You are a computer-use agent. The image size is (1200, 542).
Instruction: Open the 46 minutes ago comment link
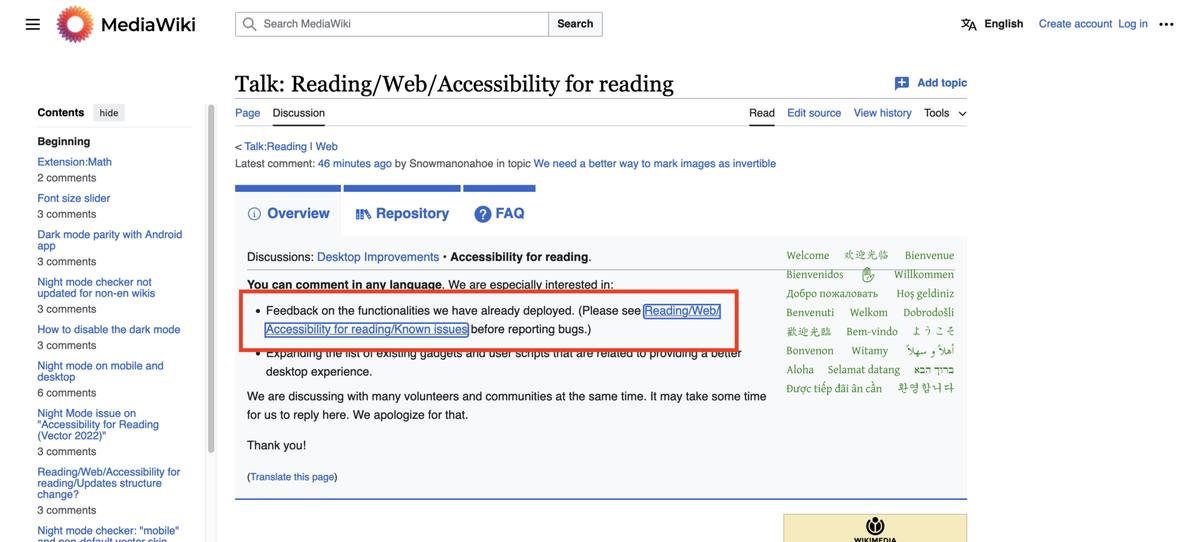355,164
